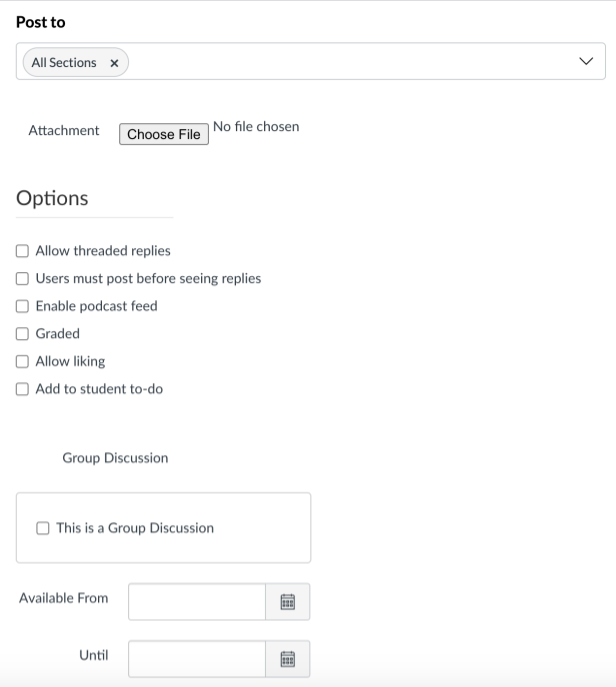Check the Graded option
Screen dimensions: 616x687
22,334
